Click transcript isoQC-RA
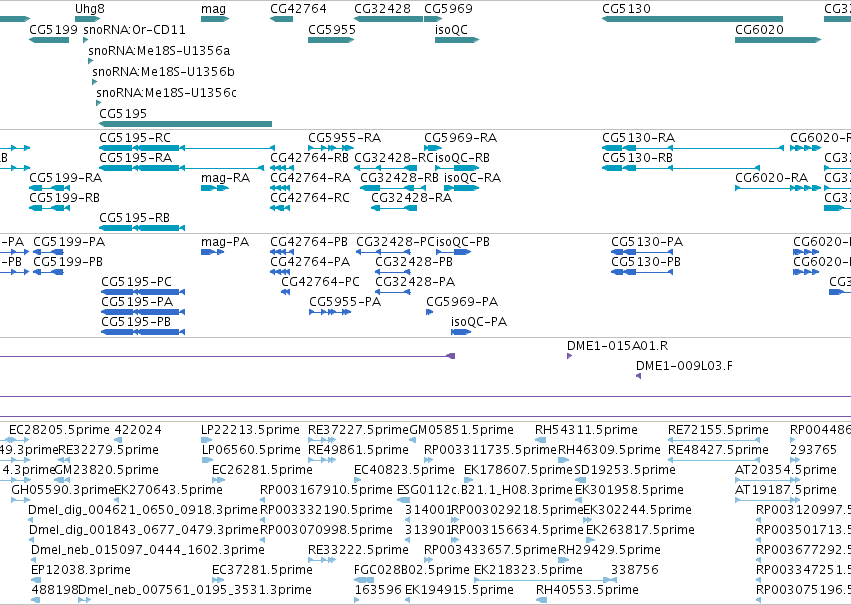851x605 pixels. (461, 188)
